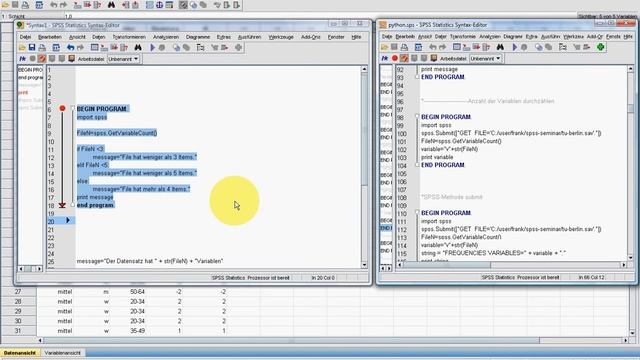Run selection with Syntax1 blue play icon
This screenshot has width=640, height=360.
pos(152,48)
